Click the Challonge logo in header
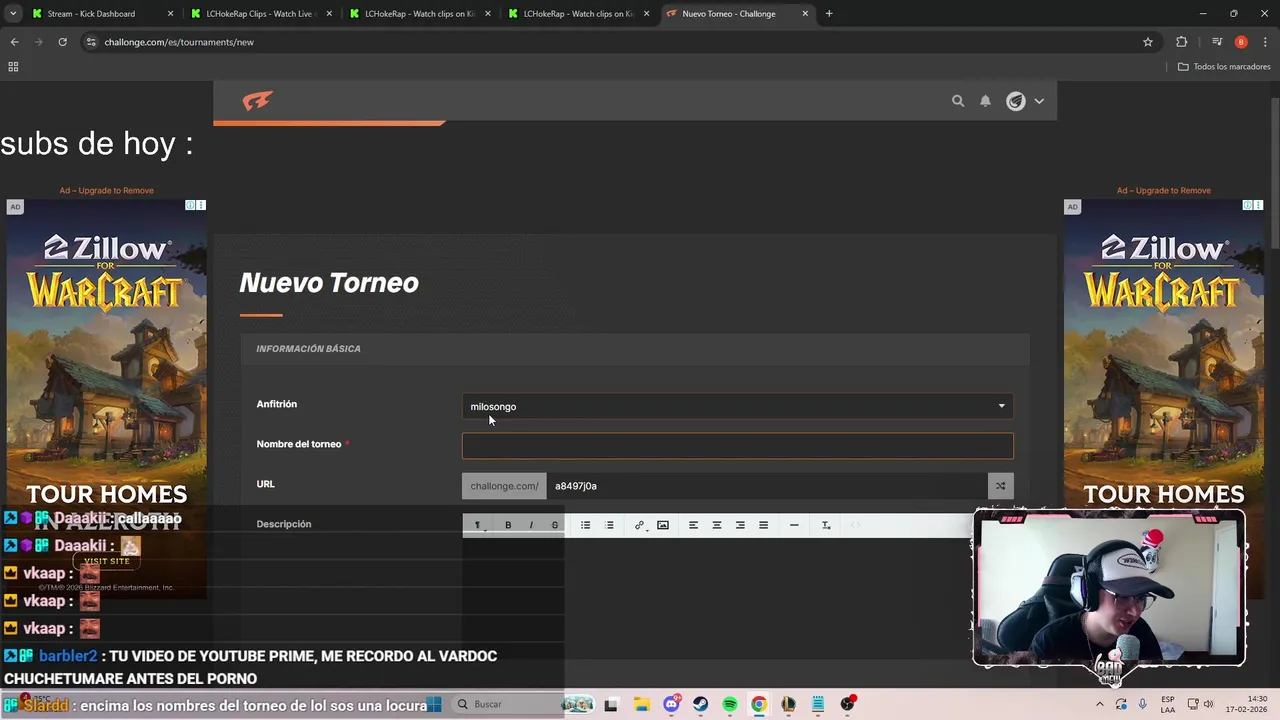Image resolution: width=1280 pixels, height=720 pixels. pyautogui.click(x=257, y=101)
